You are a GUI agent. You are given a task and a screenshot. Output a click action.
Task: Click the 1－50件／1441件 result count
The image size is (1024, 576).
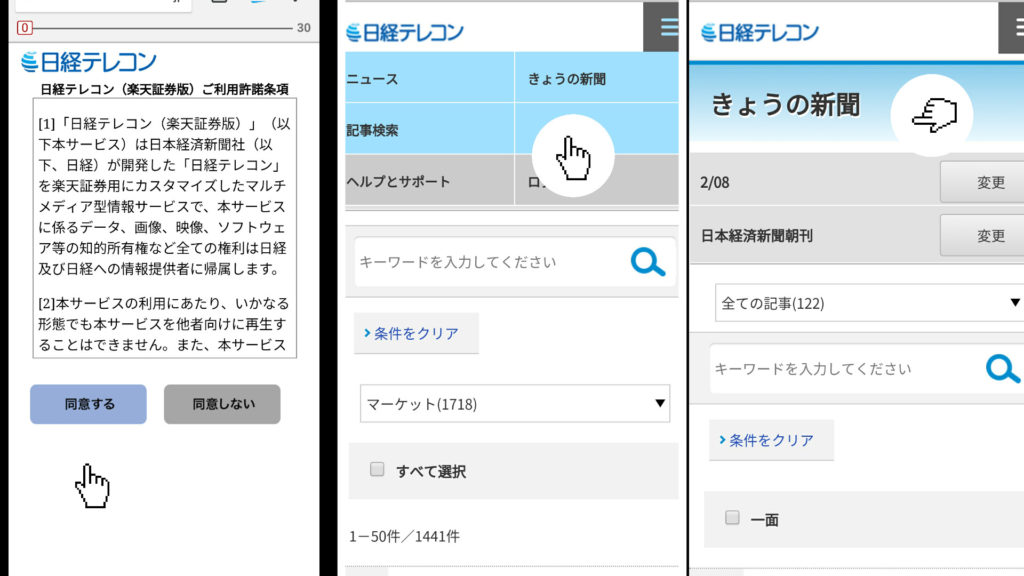coord(404,536)
